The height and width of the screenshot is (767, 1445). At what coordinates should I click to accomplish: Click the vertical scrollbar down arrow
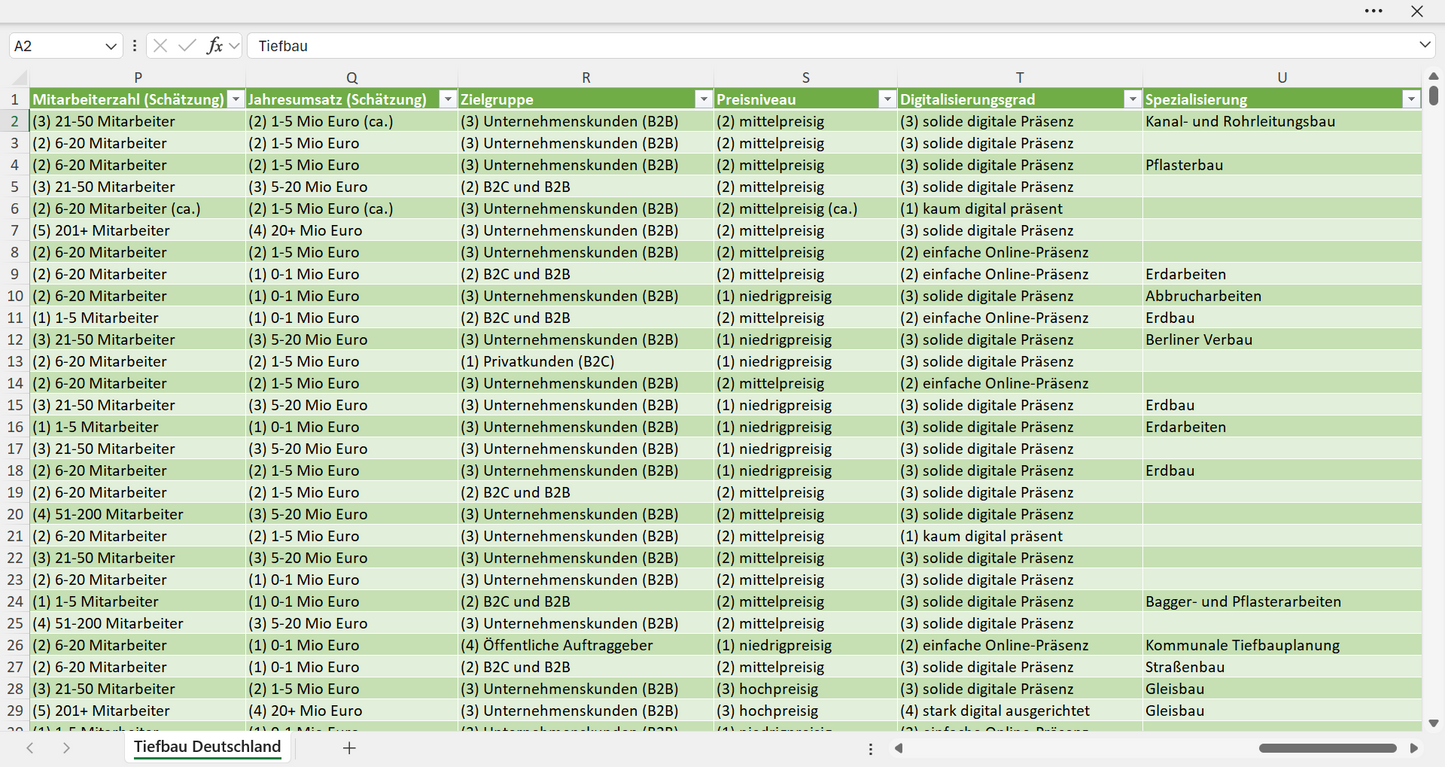click(1434, 723)
